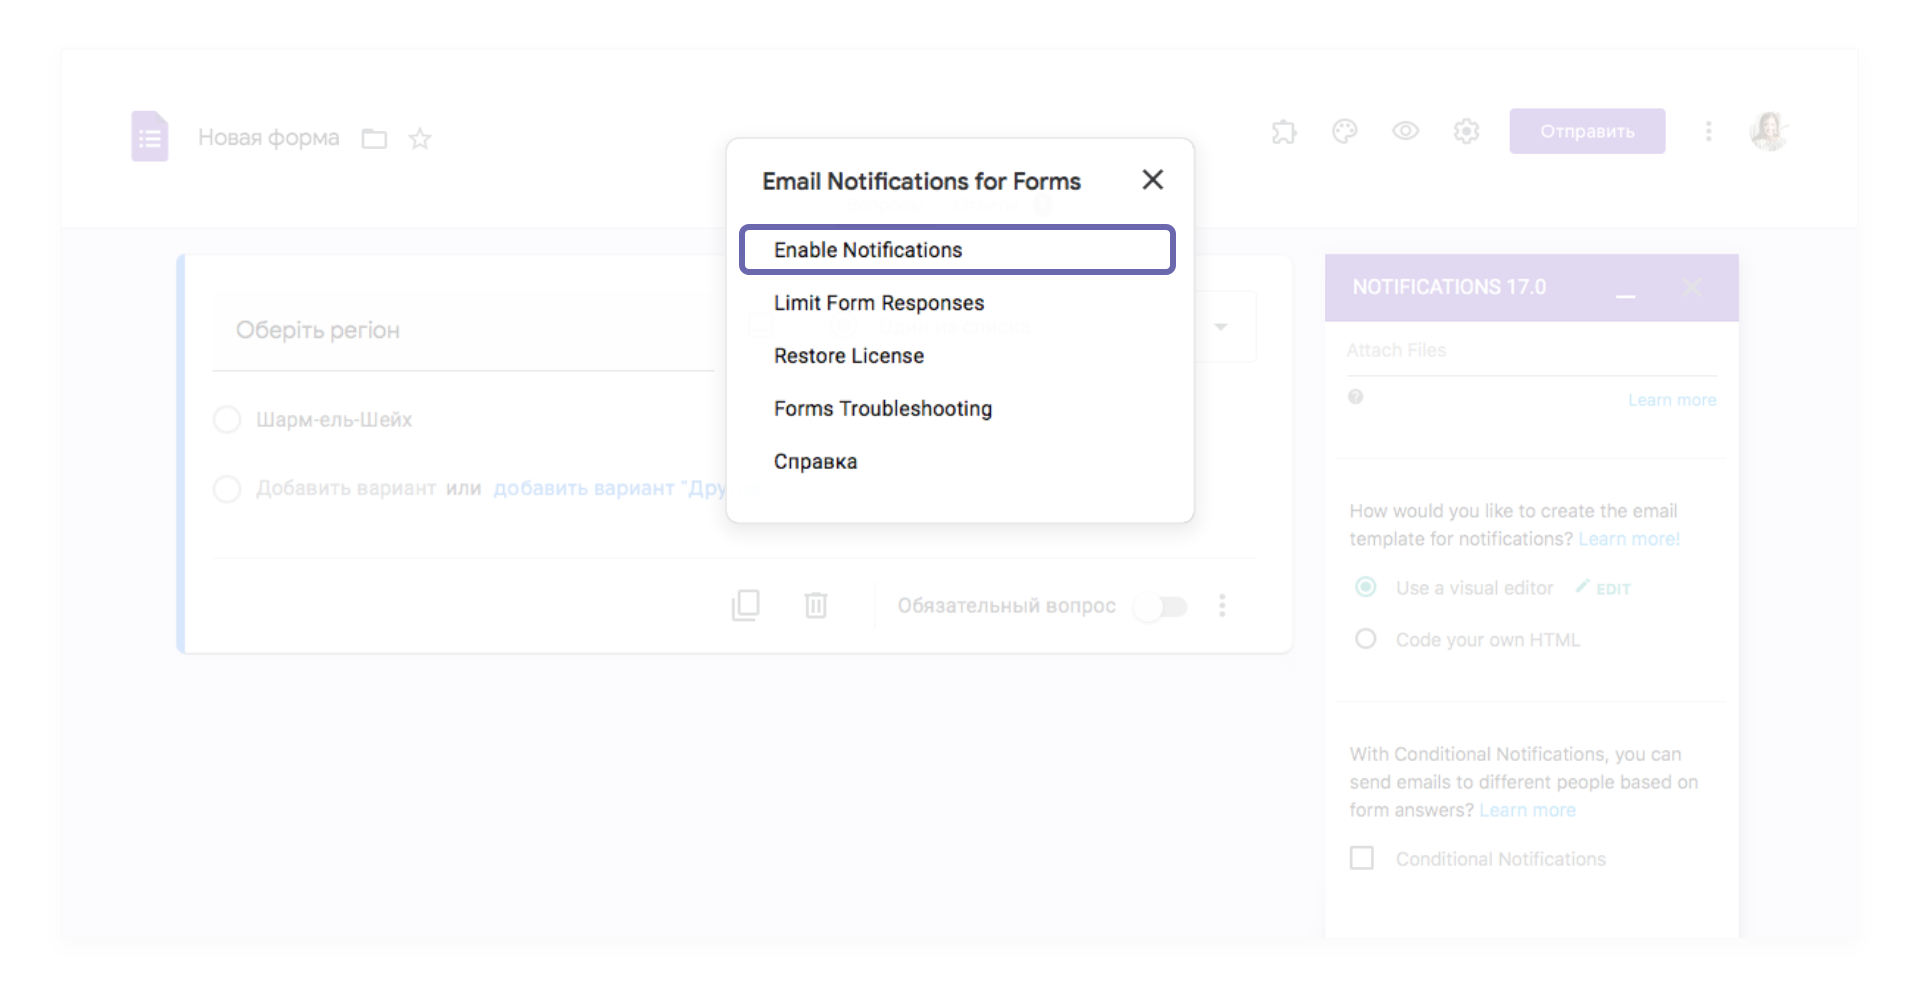Duplicate the question using the copy icon
Image resolution: width=1920 pixels, height=1000 pixels.
tap(746, 605)
